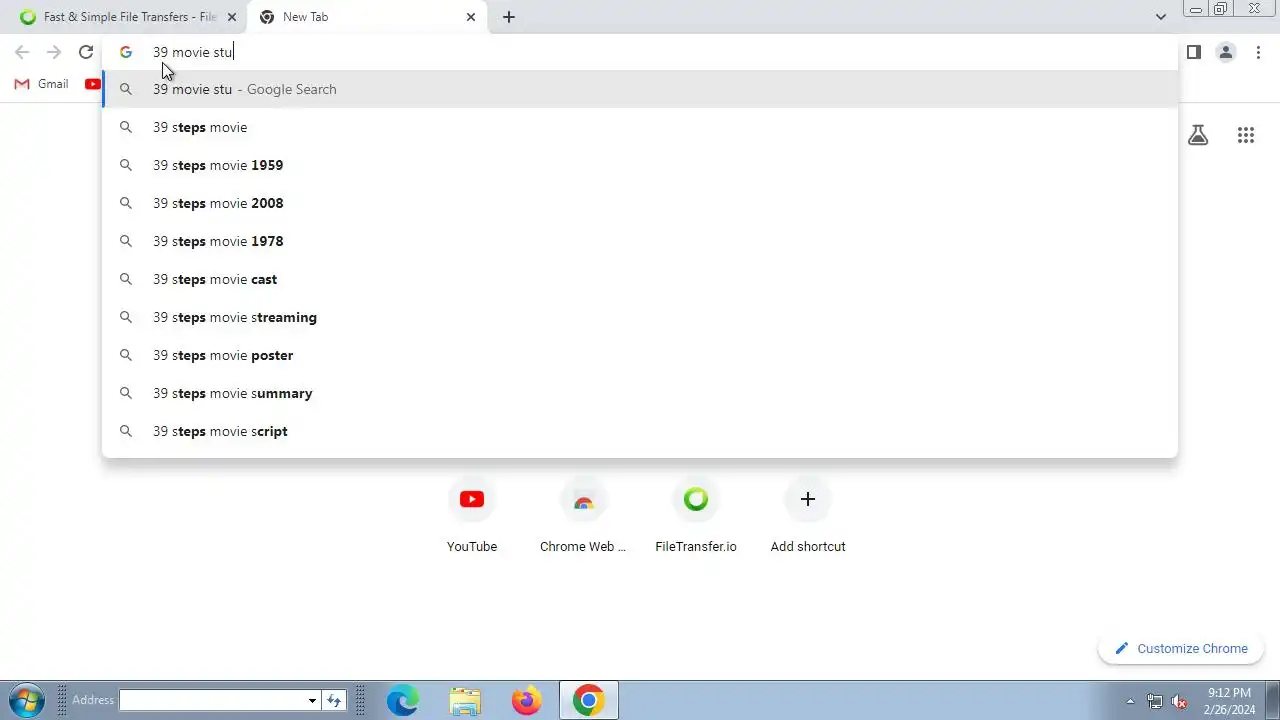Viewport: 1280px width, 720px height.
Task: Click the address bar text field
Action: click(x=640, y=52)
